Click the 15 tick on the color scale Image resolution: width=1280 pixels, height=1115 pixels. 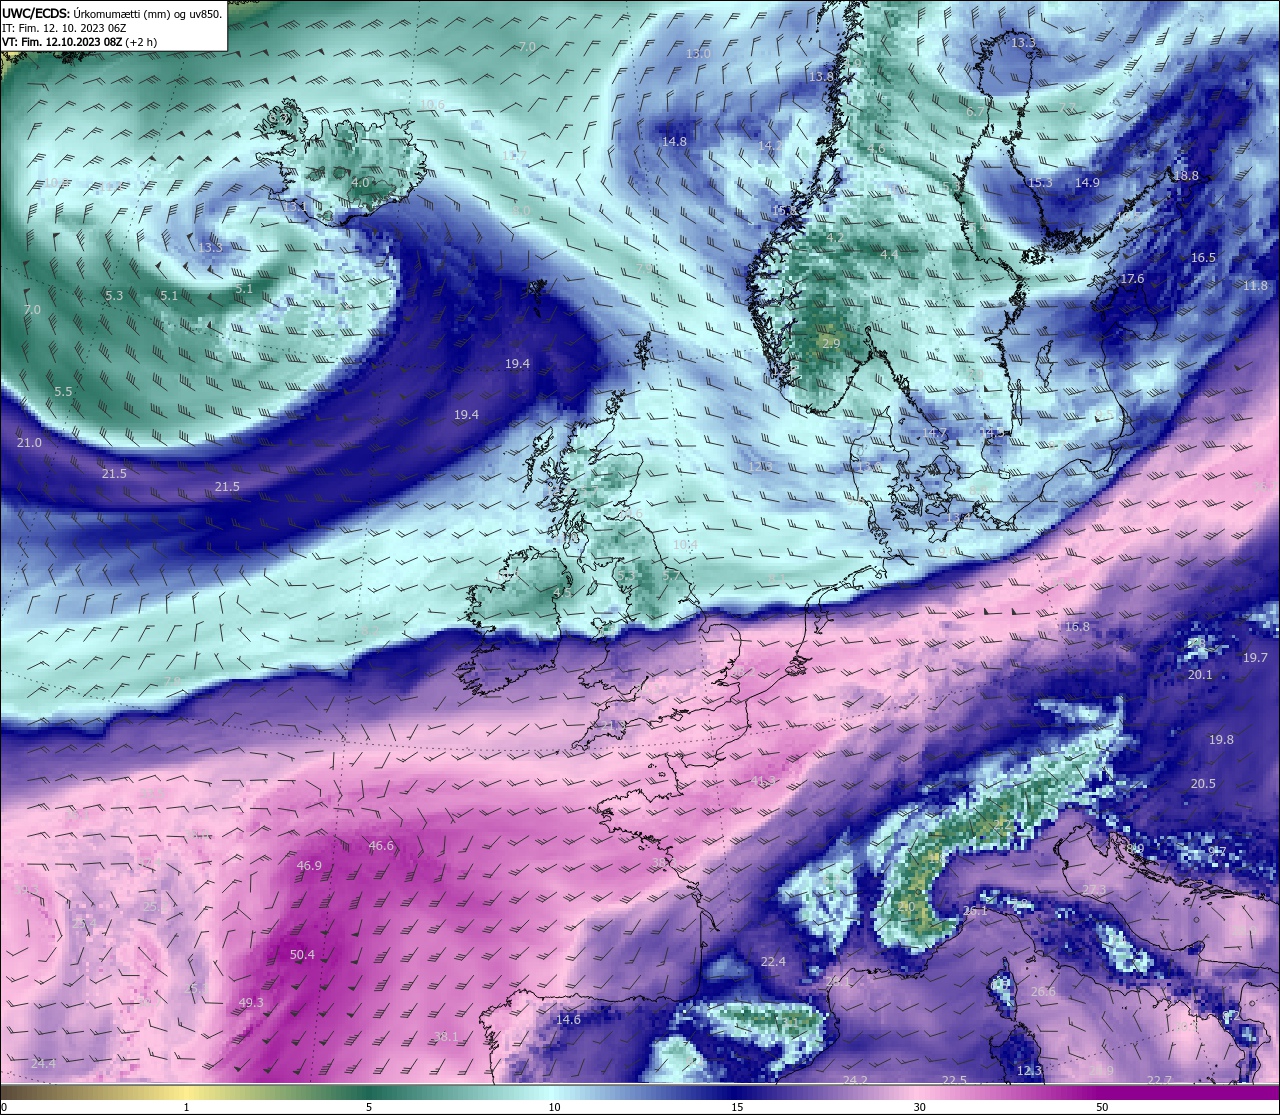[x=736, y=1107]
